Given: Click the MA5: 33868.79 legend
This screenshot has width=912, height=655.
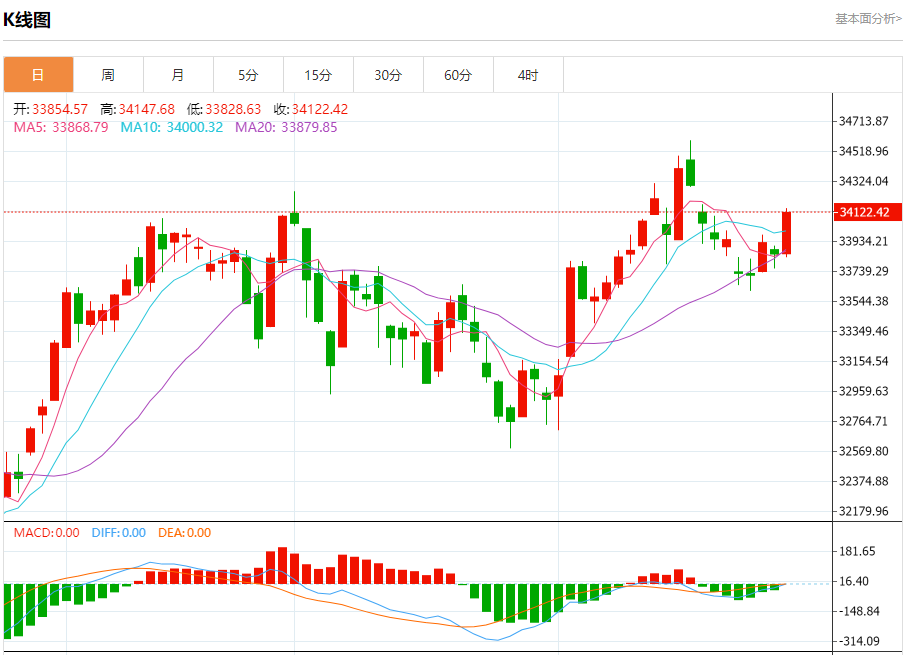Looking at the screenshot, I should pyautogui.click(x=61, y=127).
